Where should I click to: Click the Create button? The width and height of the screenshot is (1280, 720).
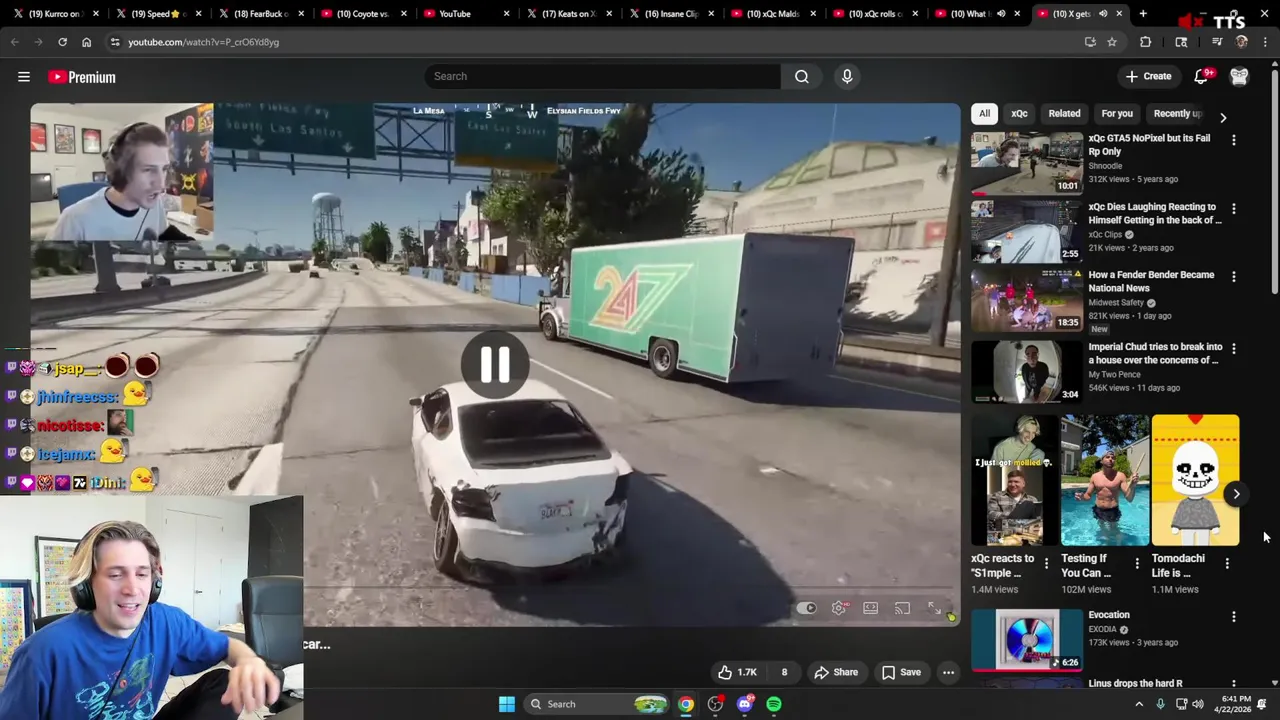(1148, 76)
